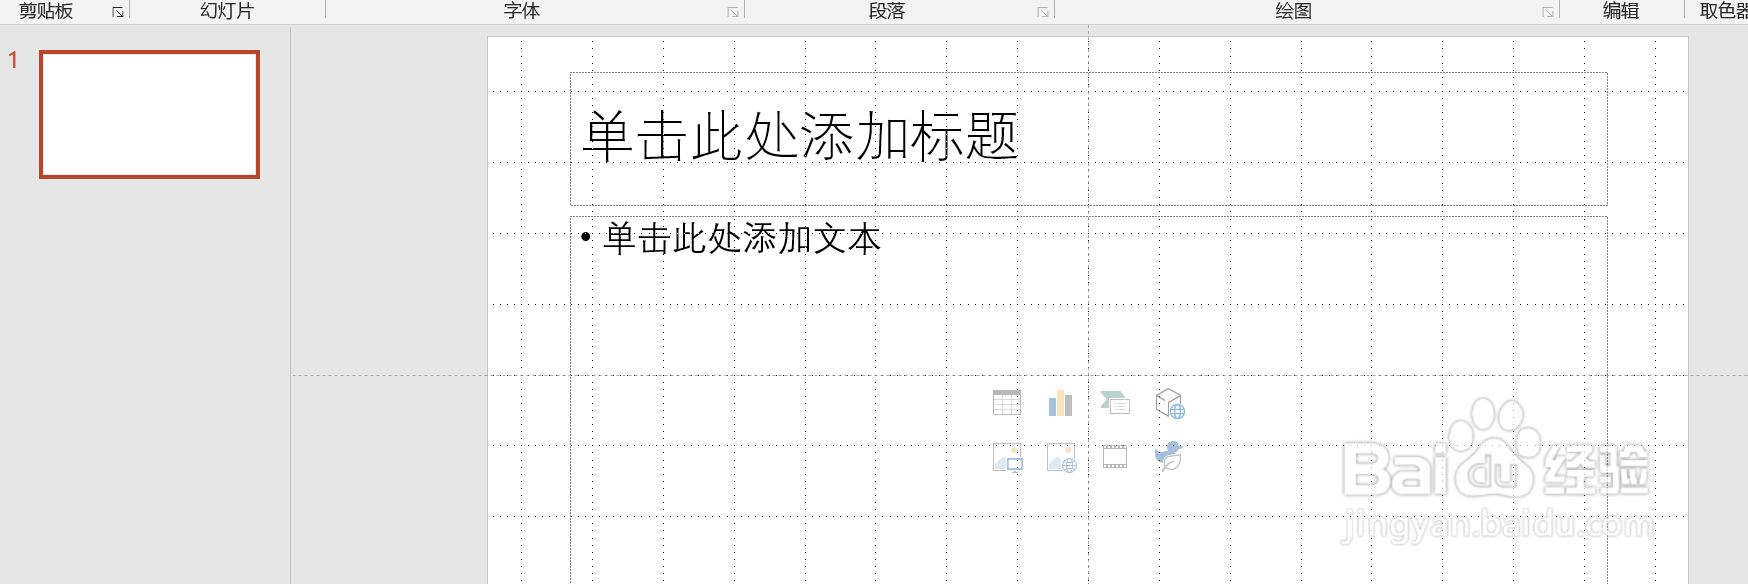Insert video via film strip icon
This screenshot has height=584, width=1748.
click(x=1115, y=458)
